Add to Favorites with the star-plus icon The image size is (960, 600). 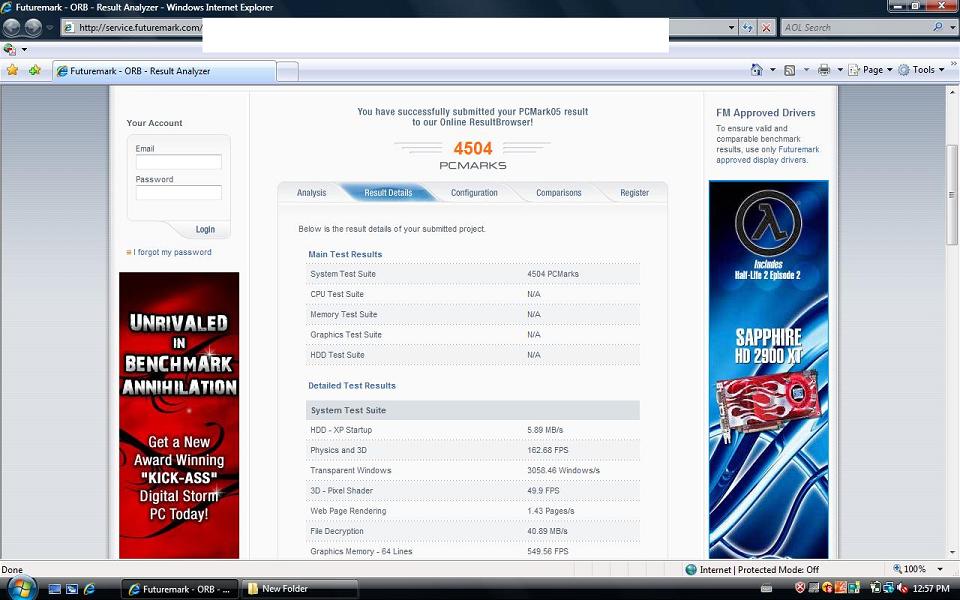(x=35, y=70)
